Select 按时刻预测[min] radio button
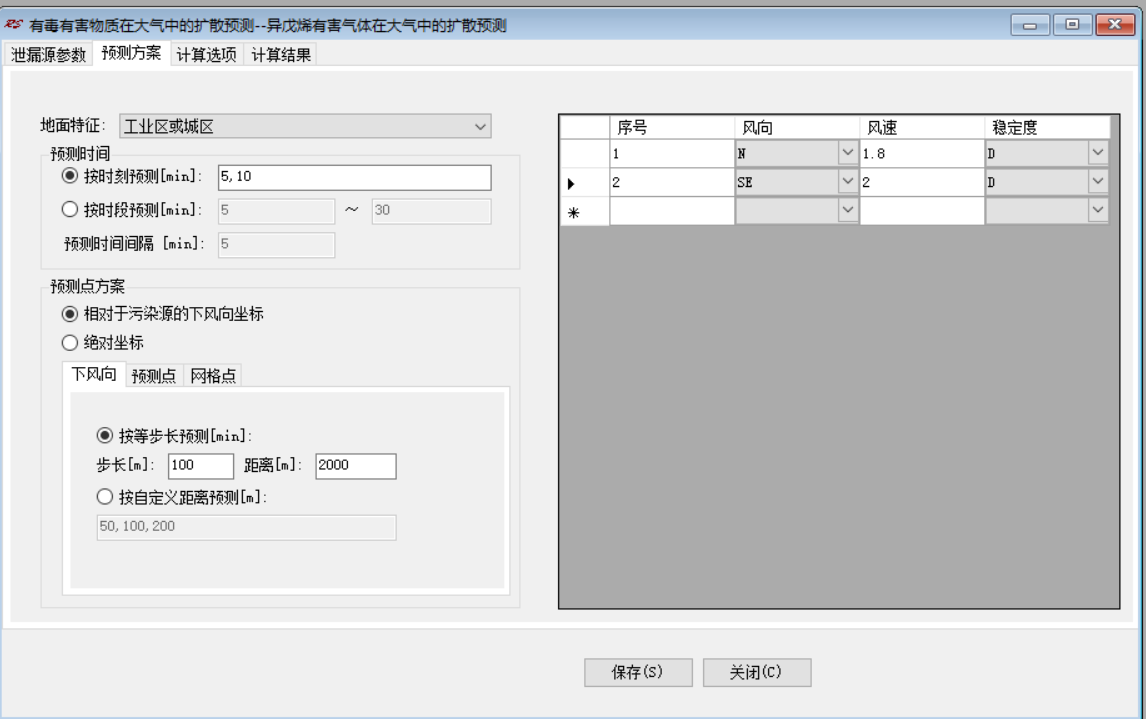 pyautogui.click(x=70, y=176)
